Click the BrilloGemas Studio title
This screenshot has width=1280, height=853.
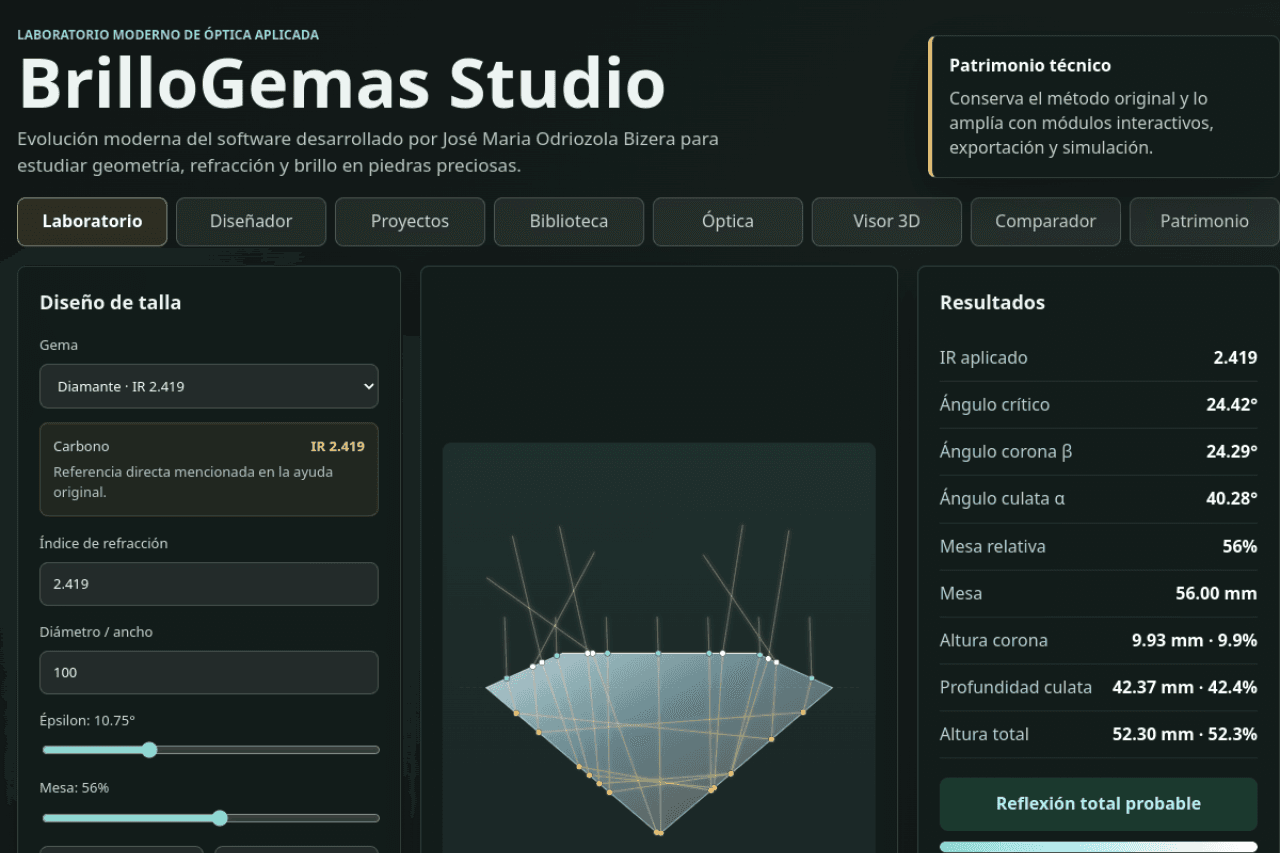click(342, 84)
